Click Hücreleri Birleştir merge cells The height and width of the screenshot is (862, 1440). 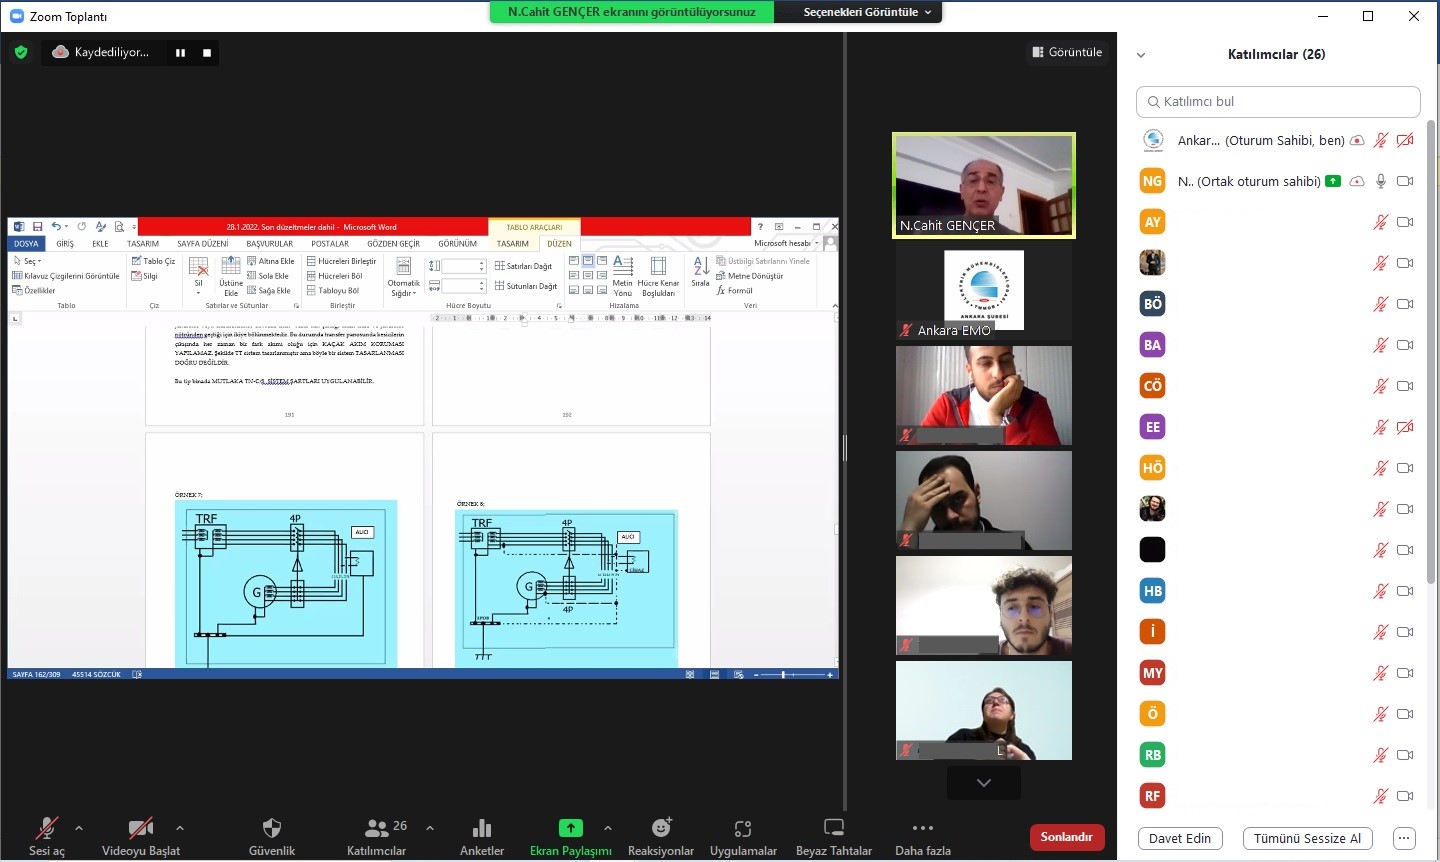(342, 261)
